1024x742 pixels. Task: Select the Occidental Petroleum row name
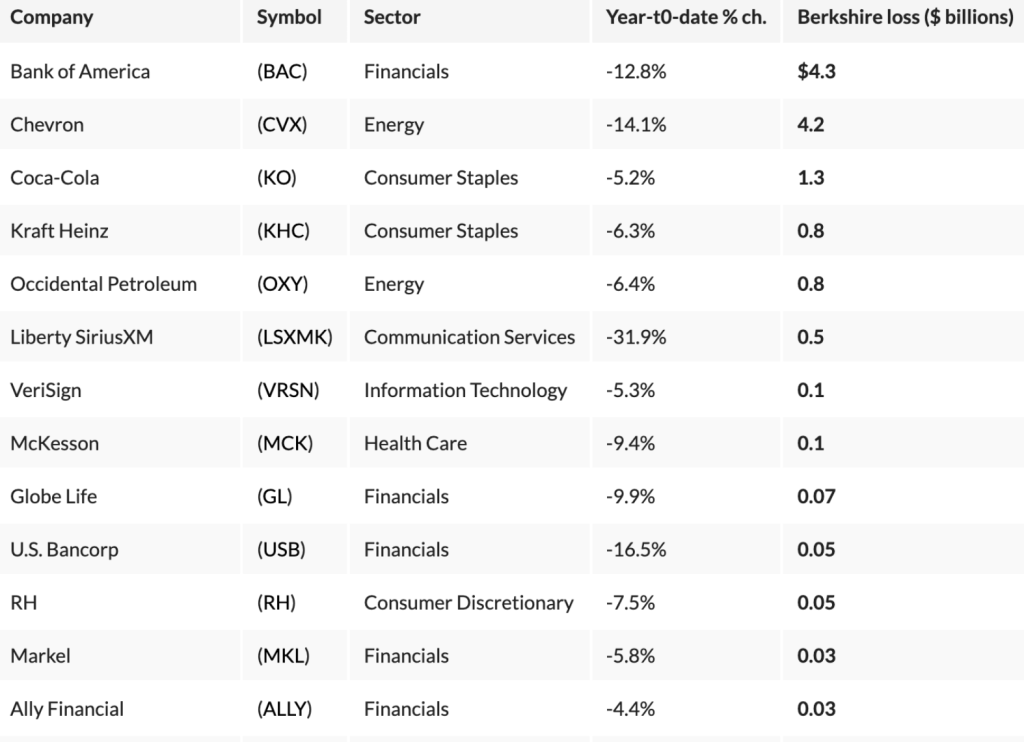tap(103, 284)
